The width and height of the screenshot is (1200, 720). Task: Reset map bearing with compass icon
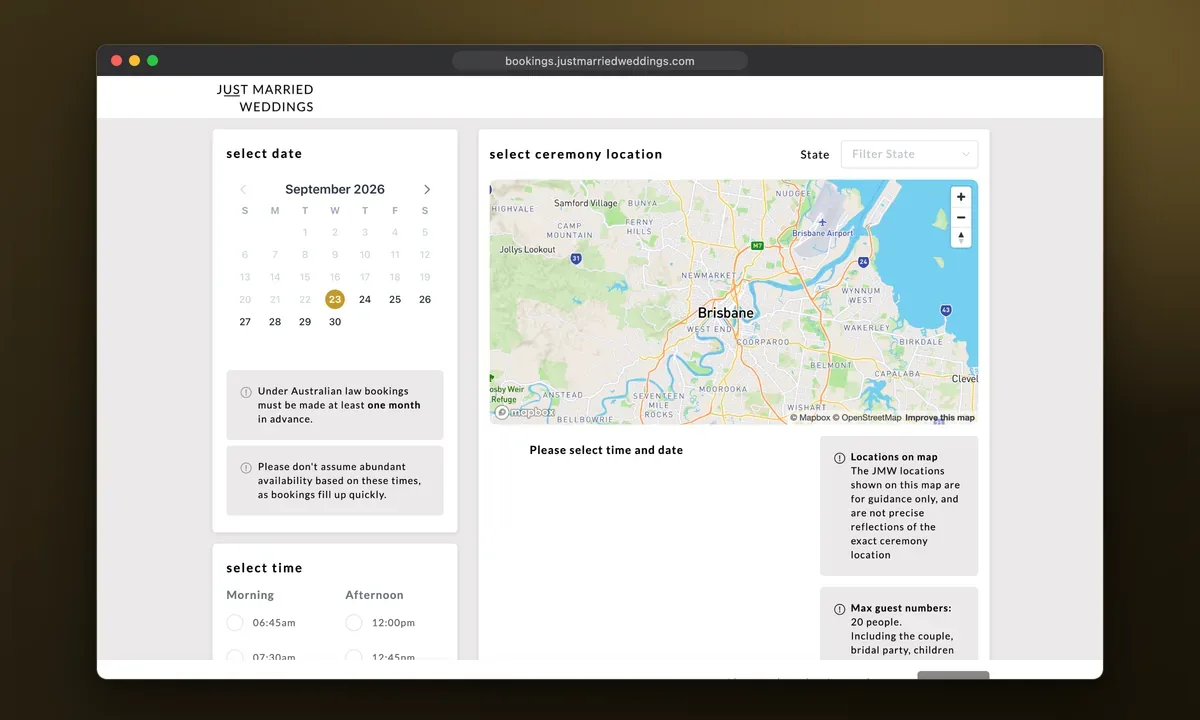[x=961, y=237]
